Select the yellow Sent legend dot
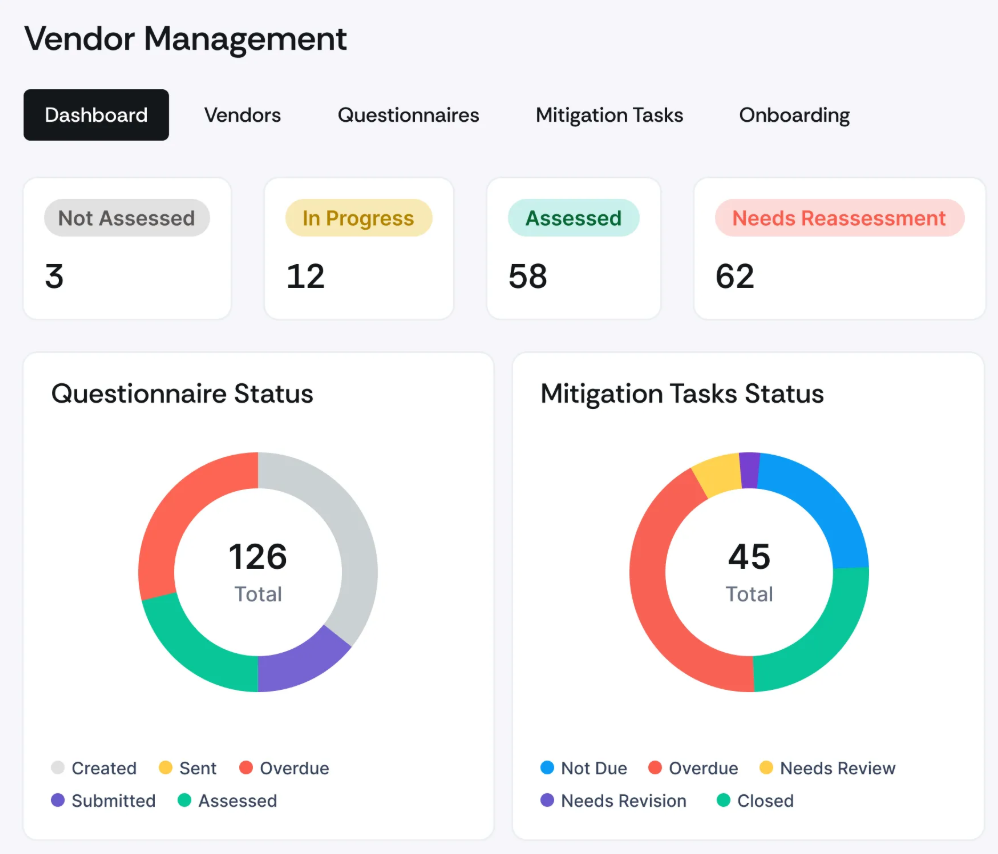The height and width of the screenshot is (854, 998). click(x=166, y=768)
